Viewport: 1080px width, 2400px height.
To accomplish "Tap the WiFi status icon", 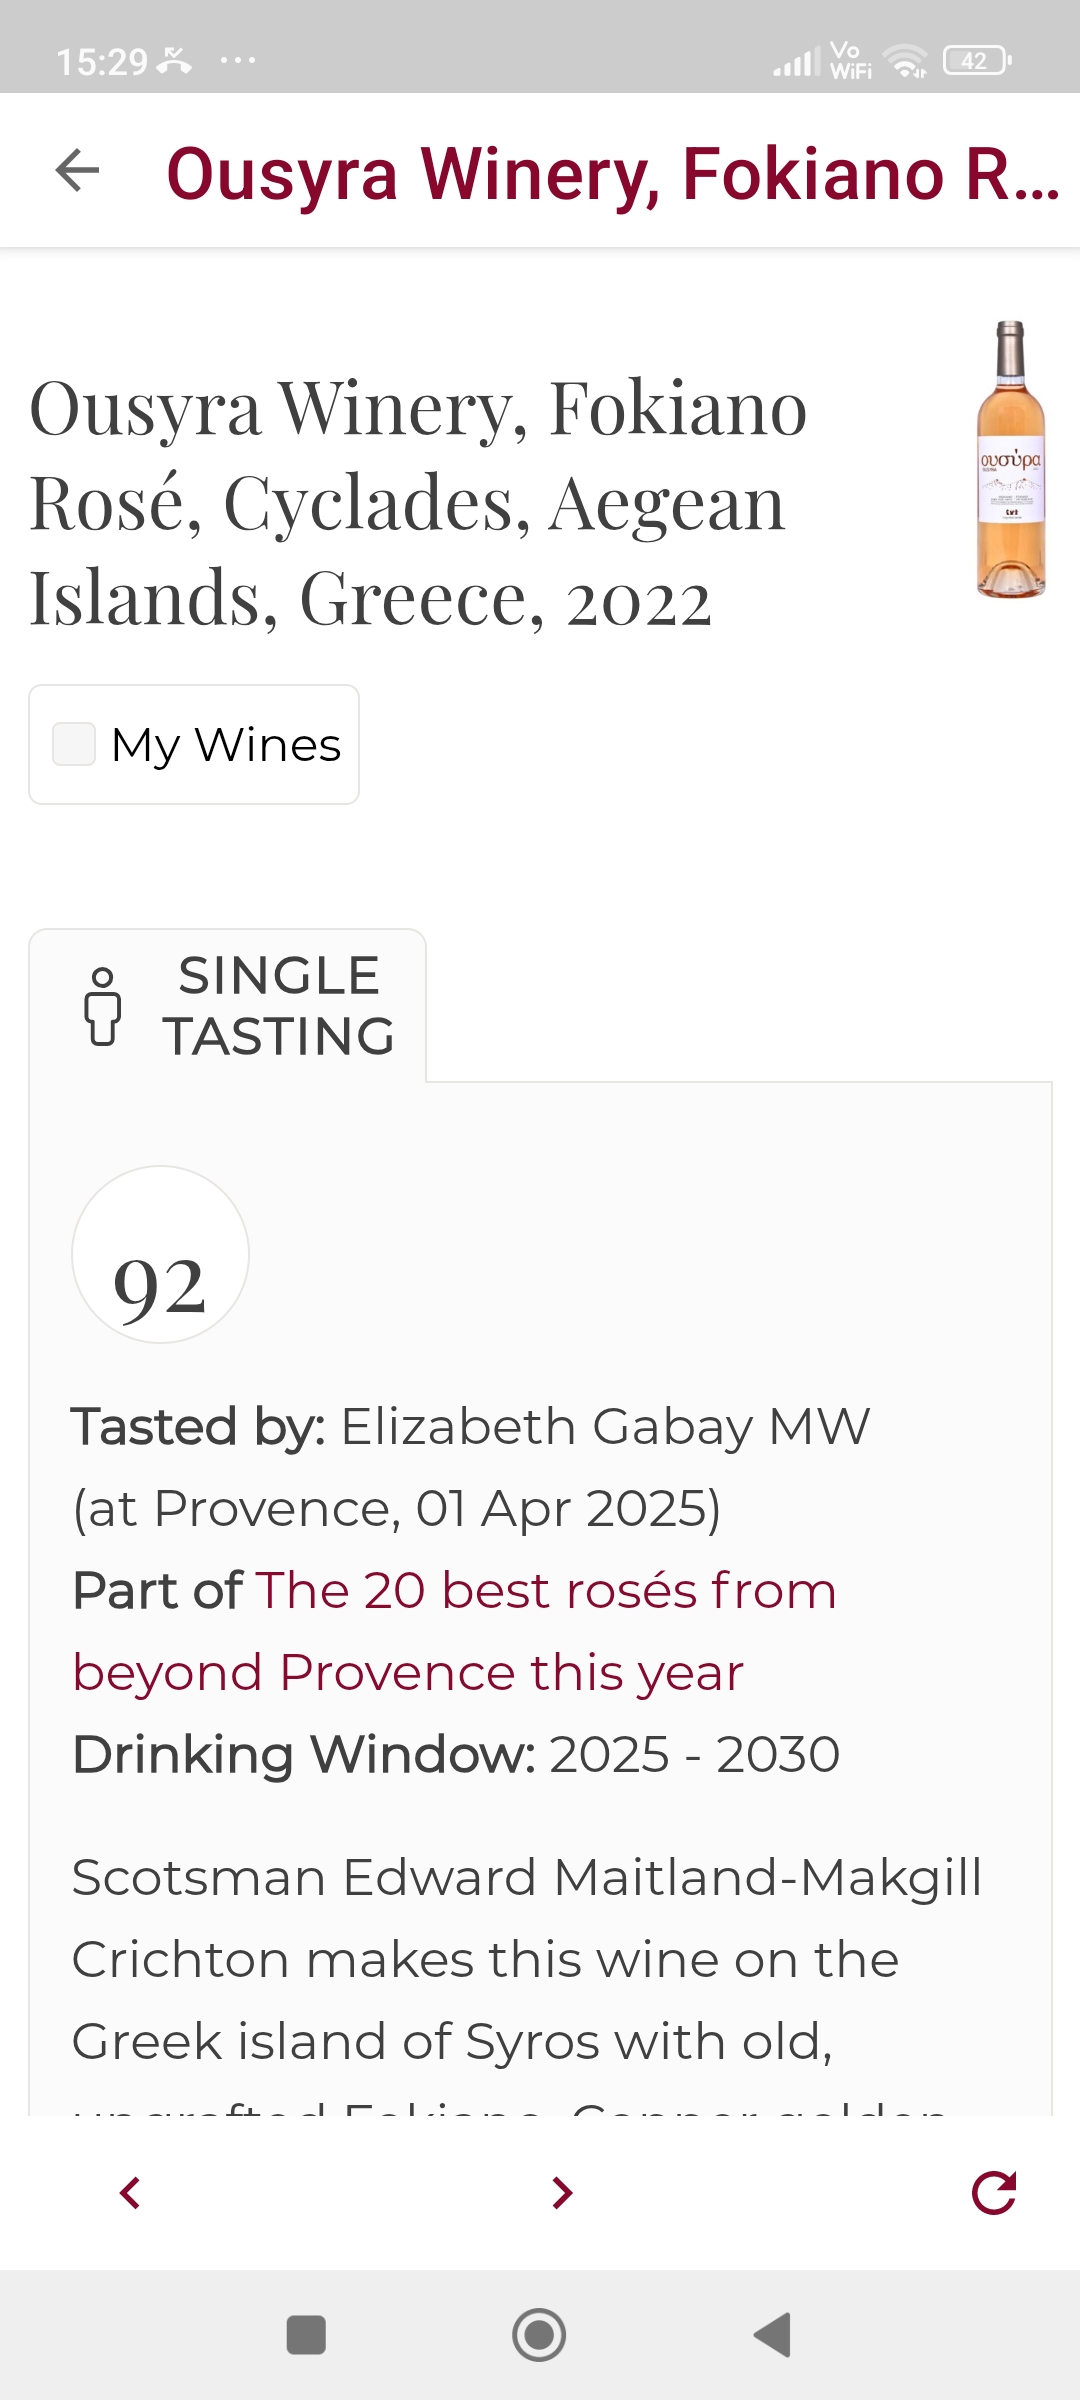I will point(908,61).
